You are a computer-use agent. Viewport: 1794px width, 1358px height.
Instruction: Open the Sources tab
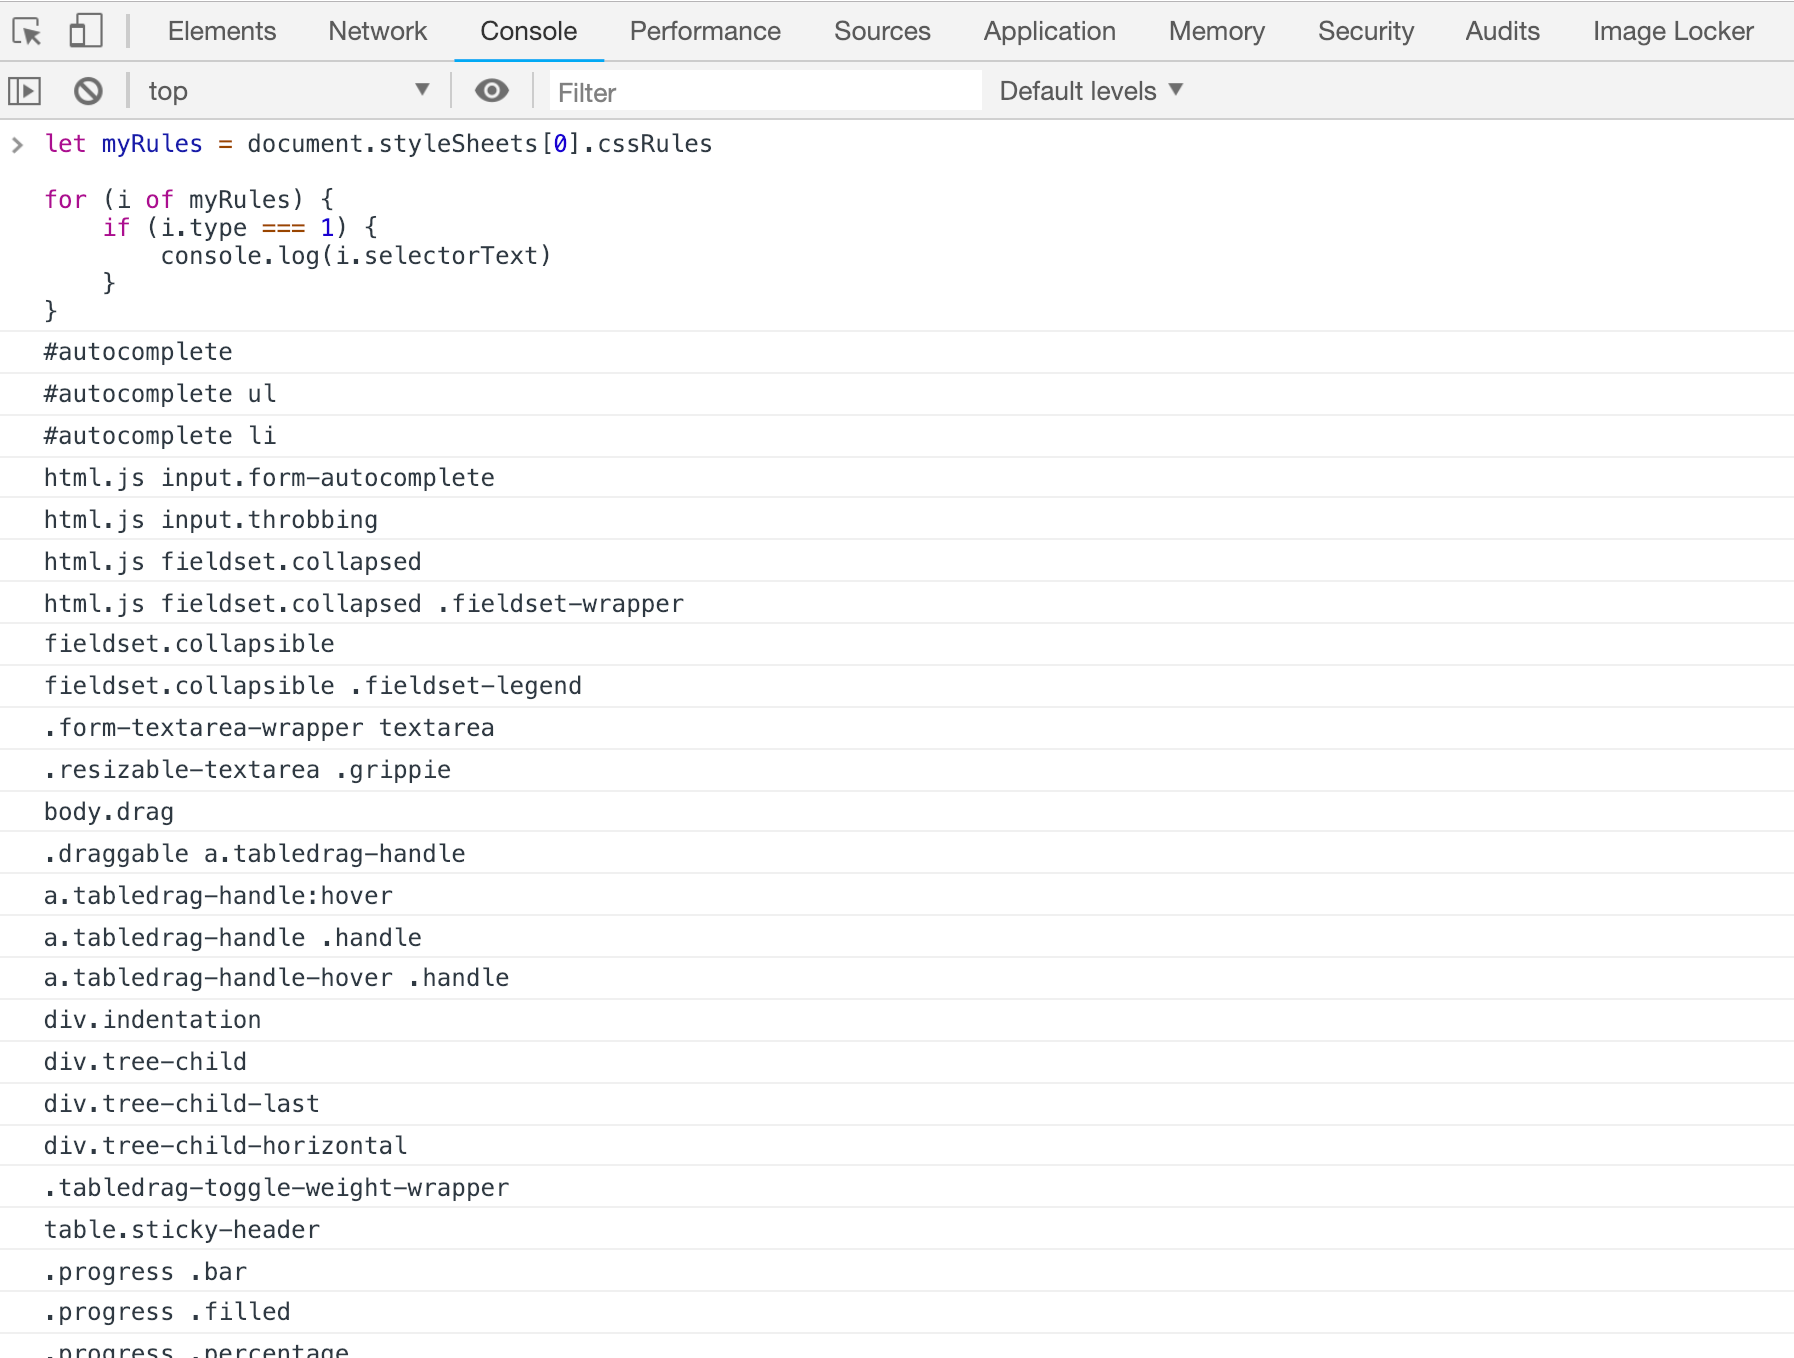pos(882,32)
